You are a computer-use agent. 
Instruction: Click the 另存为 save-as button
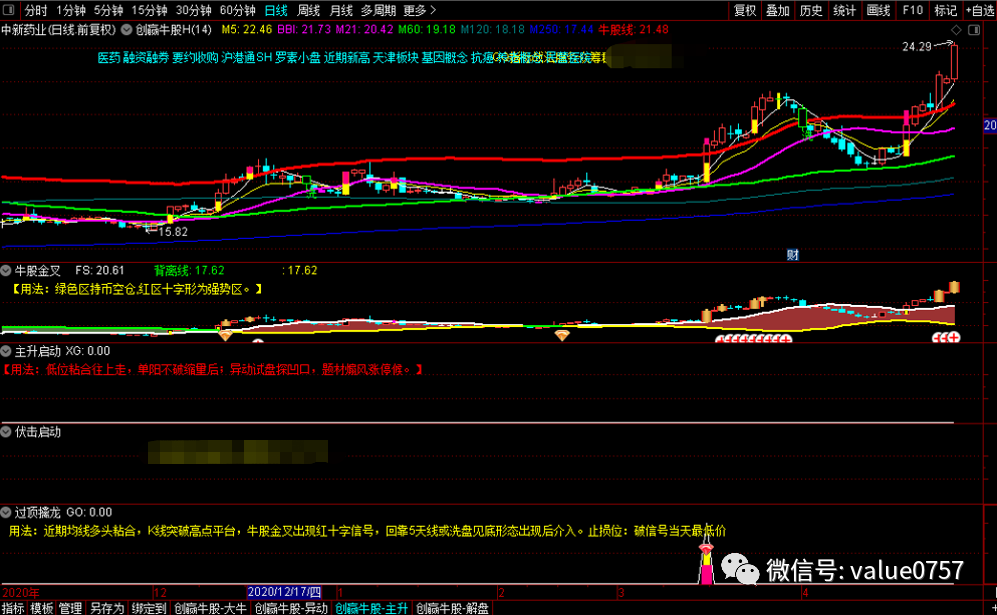106,609
